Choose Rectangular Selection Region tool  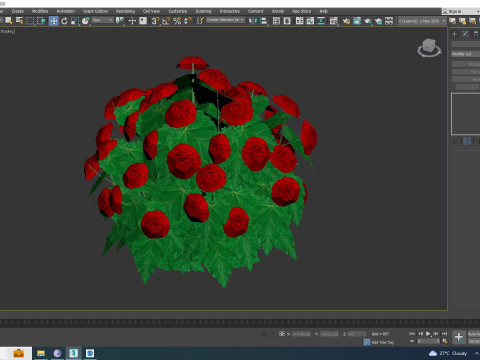pos(30,21)
